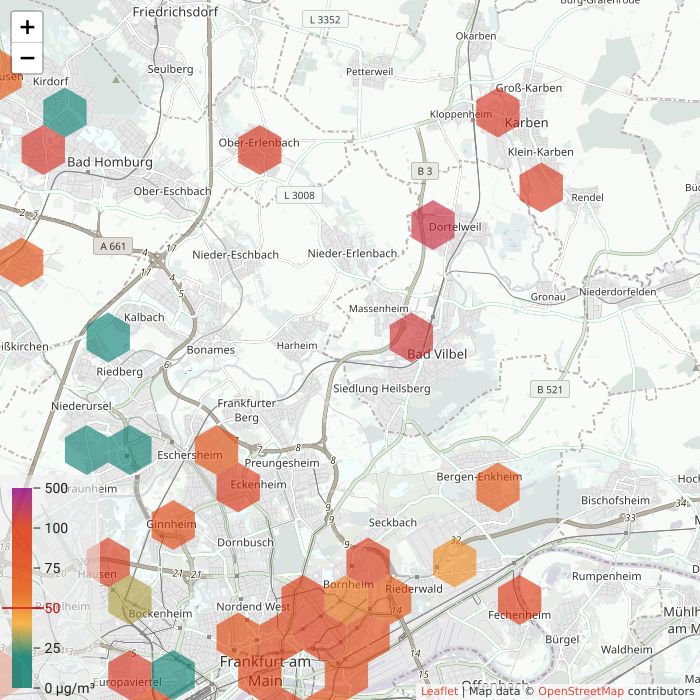Click the magenta hexagon at Dortelweil
The height and width of the screenshot is (700, 700).
point(433,225)
